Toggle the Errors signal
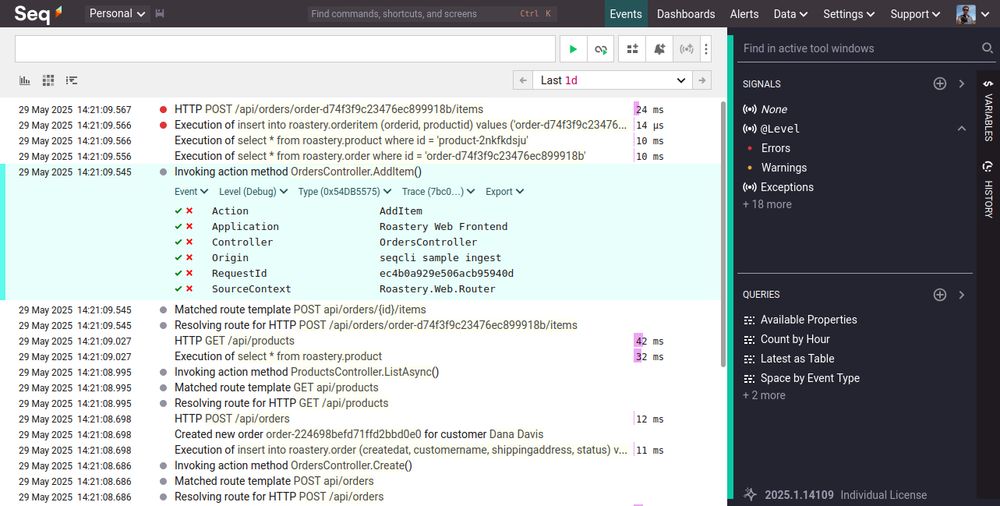The height and width of the screenshot is (506, 1000). 776,148
